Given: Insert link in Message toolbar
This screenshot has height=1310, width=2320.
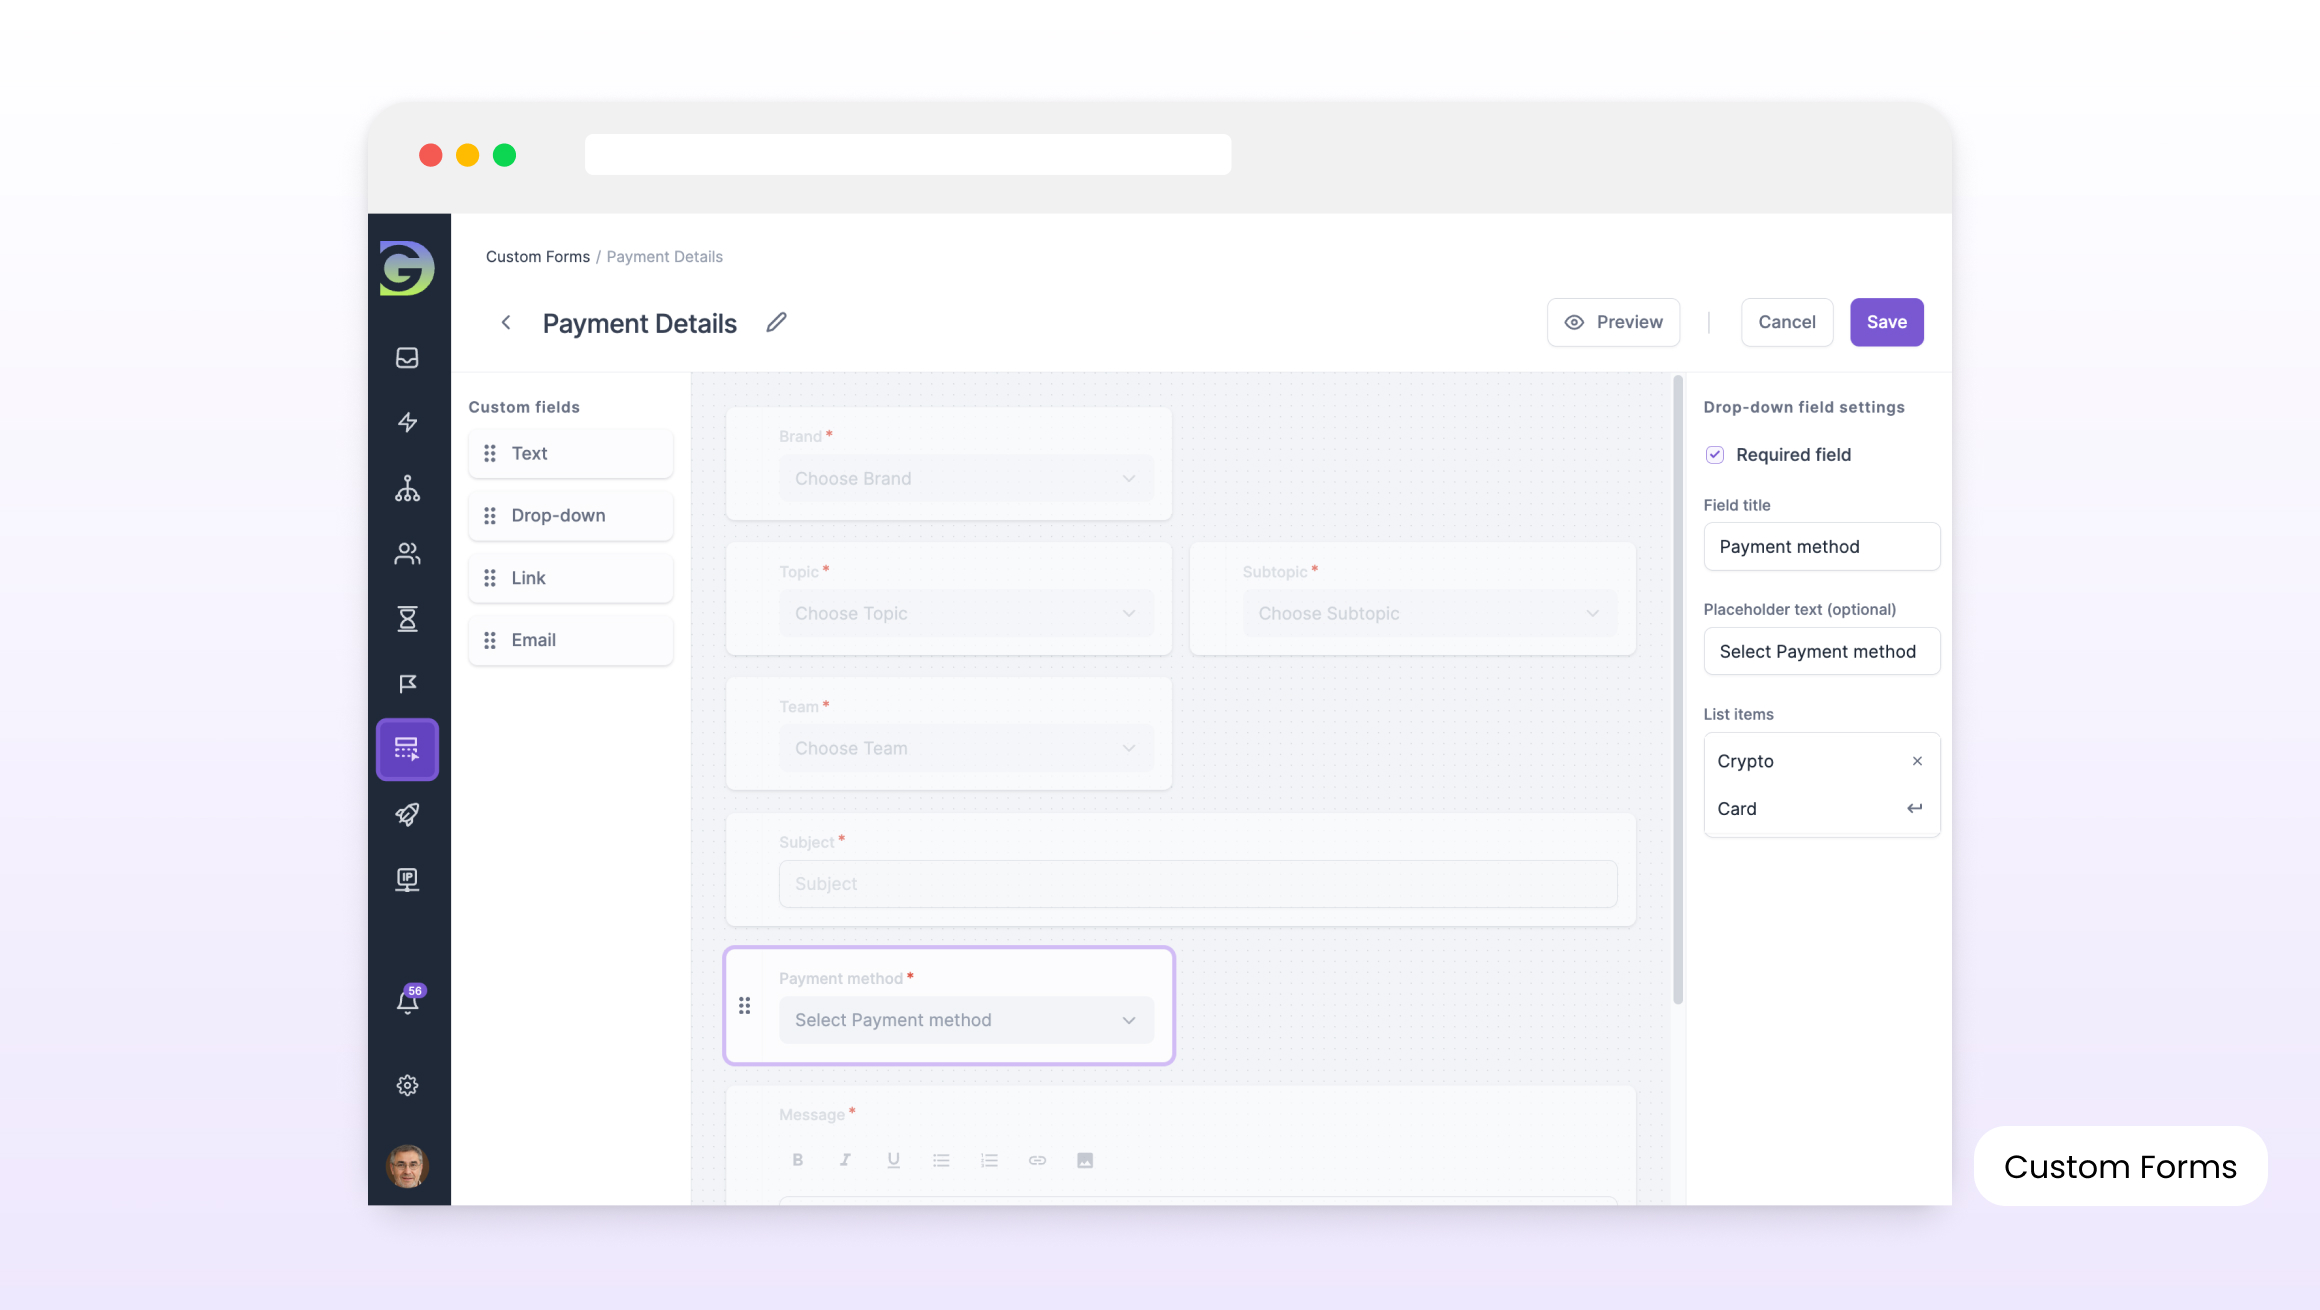Looking at the screenshot, I should coord(1037,1160).
